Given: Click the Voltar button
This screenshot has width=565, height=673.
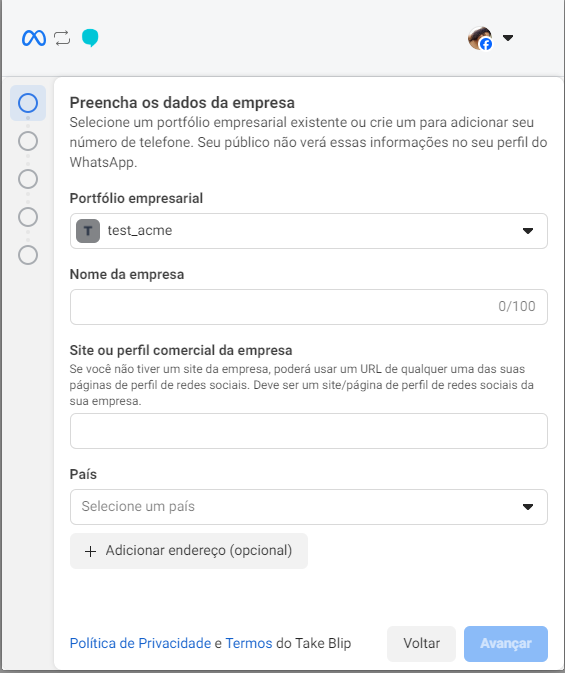Looking at the screenshot, I should pyautogui.click(x=421, y=644).
